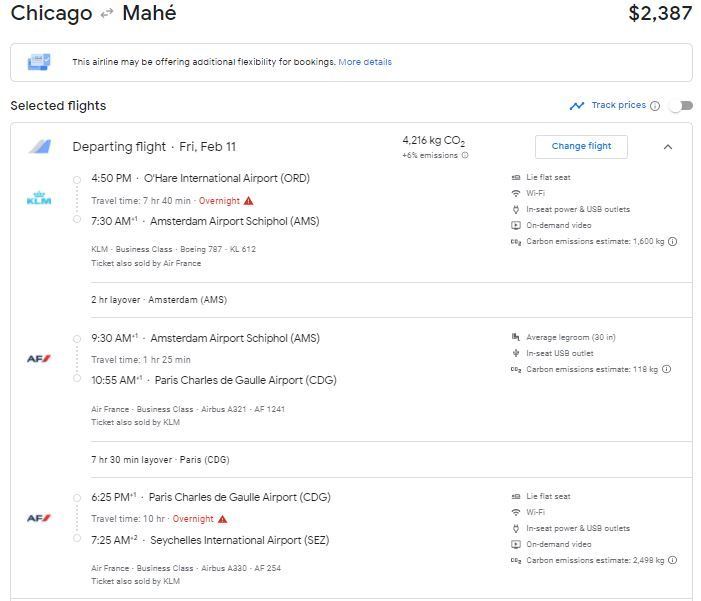This screenshot has height=601, width=701.
Task: Click the Air France logo for AMS-CDG leg
Action: pyautogui.click(x=39, y=359)
